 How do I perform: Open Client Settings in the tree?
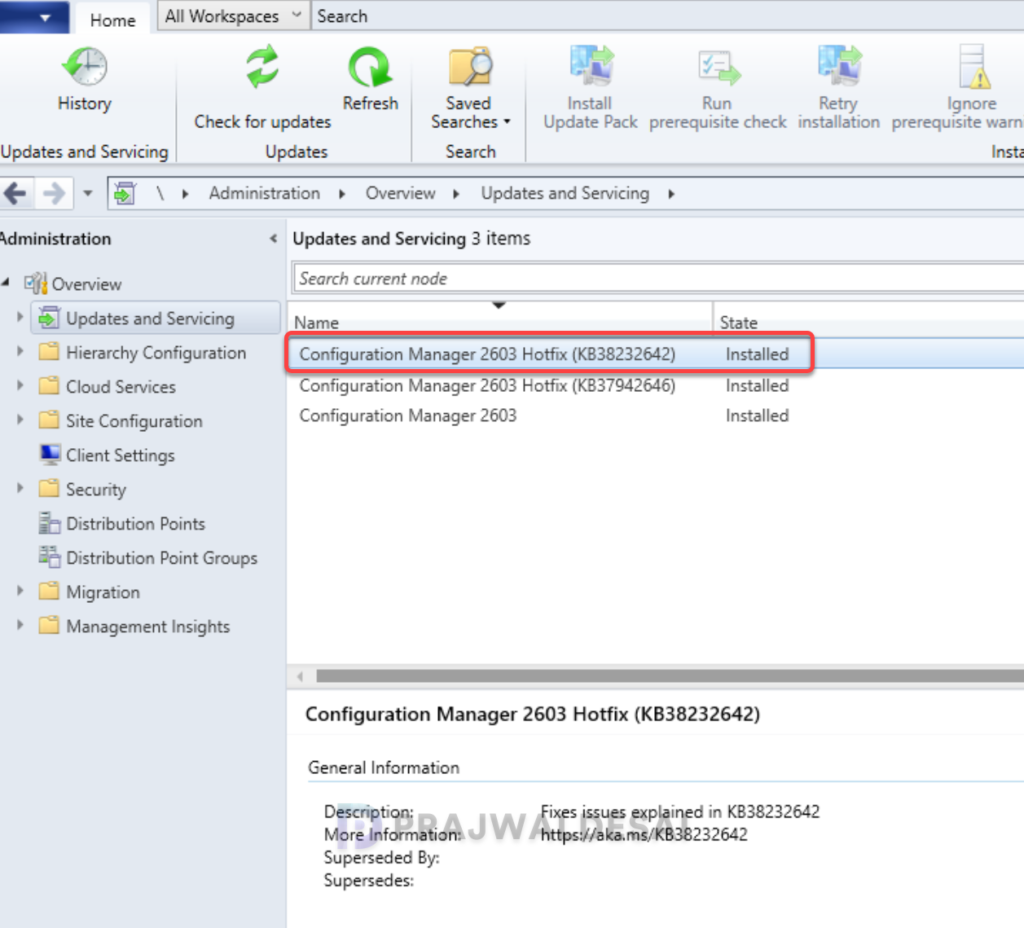[x=120, y=455]
